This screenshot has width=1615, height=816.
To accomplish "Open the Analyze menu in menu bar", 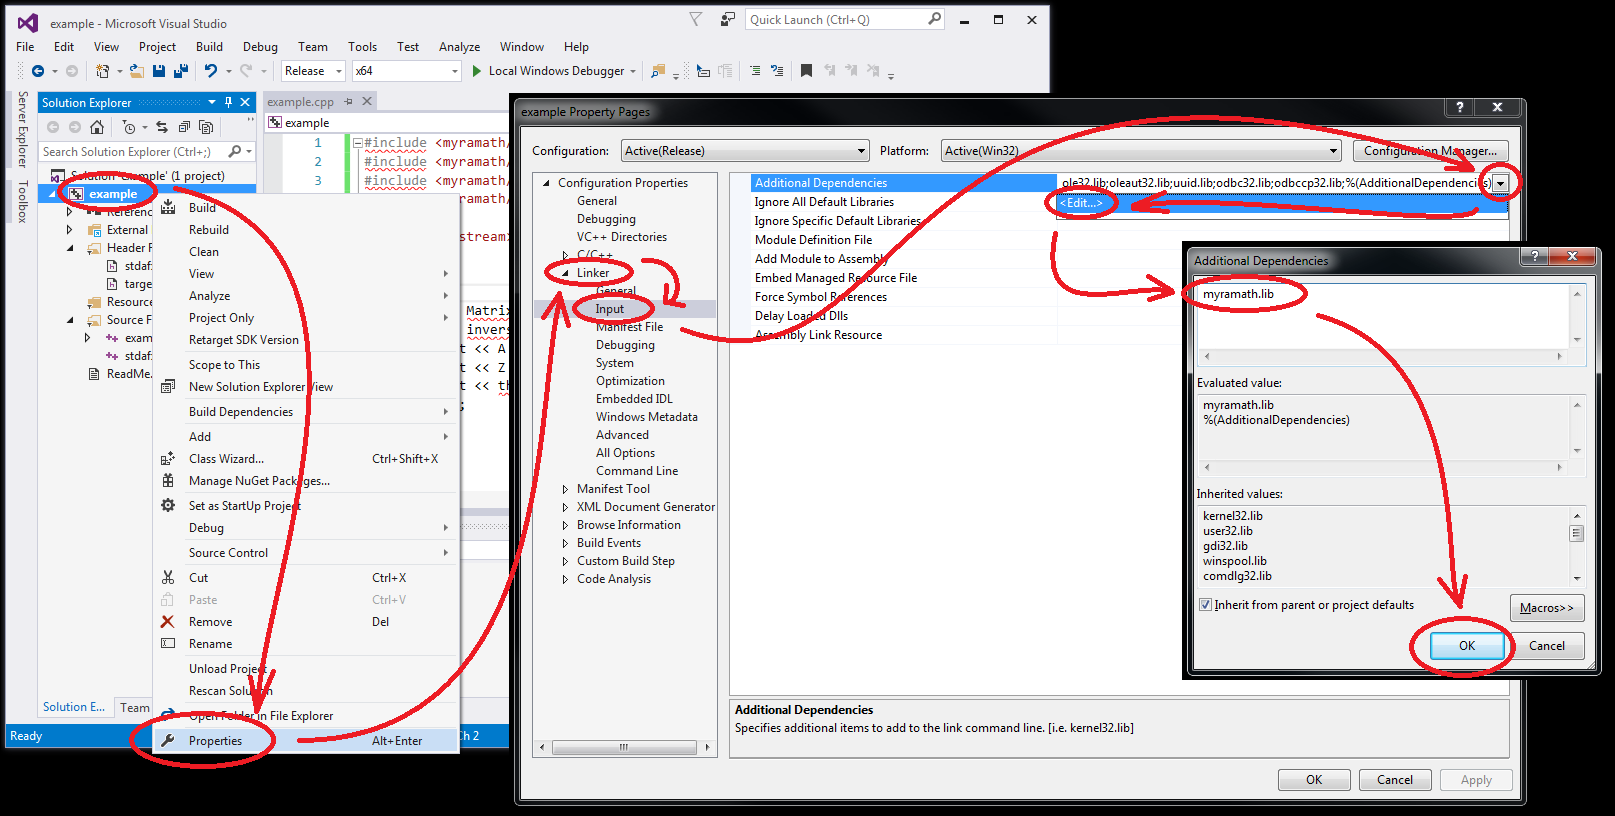I will (459, 47).
